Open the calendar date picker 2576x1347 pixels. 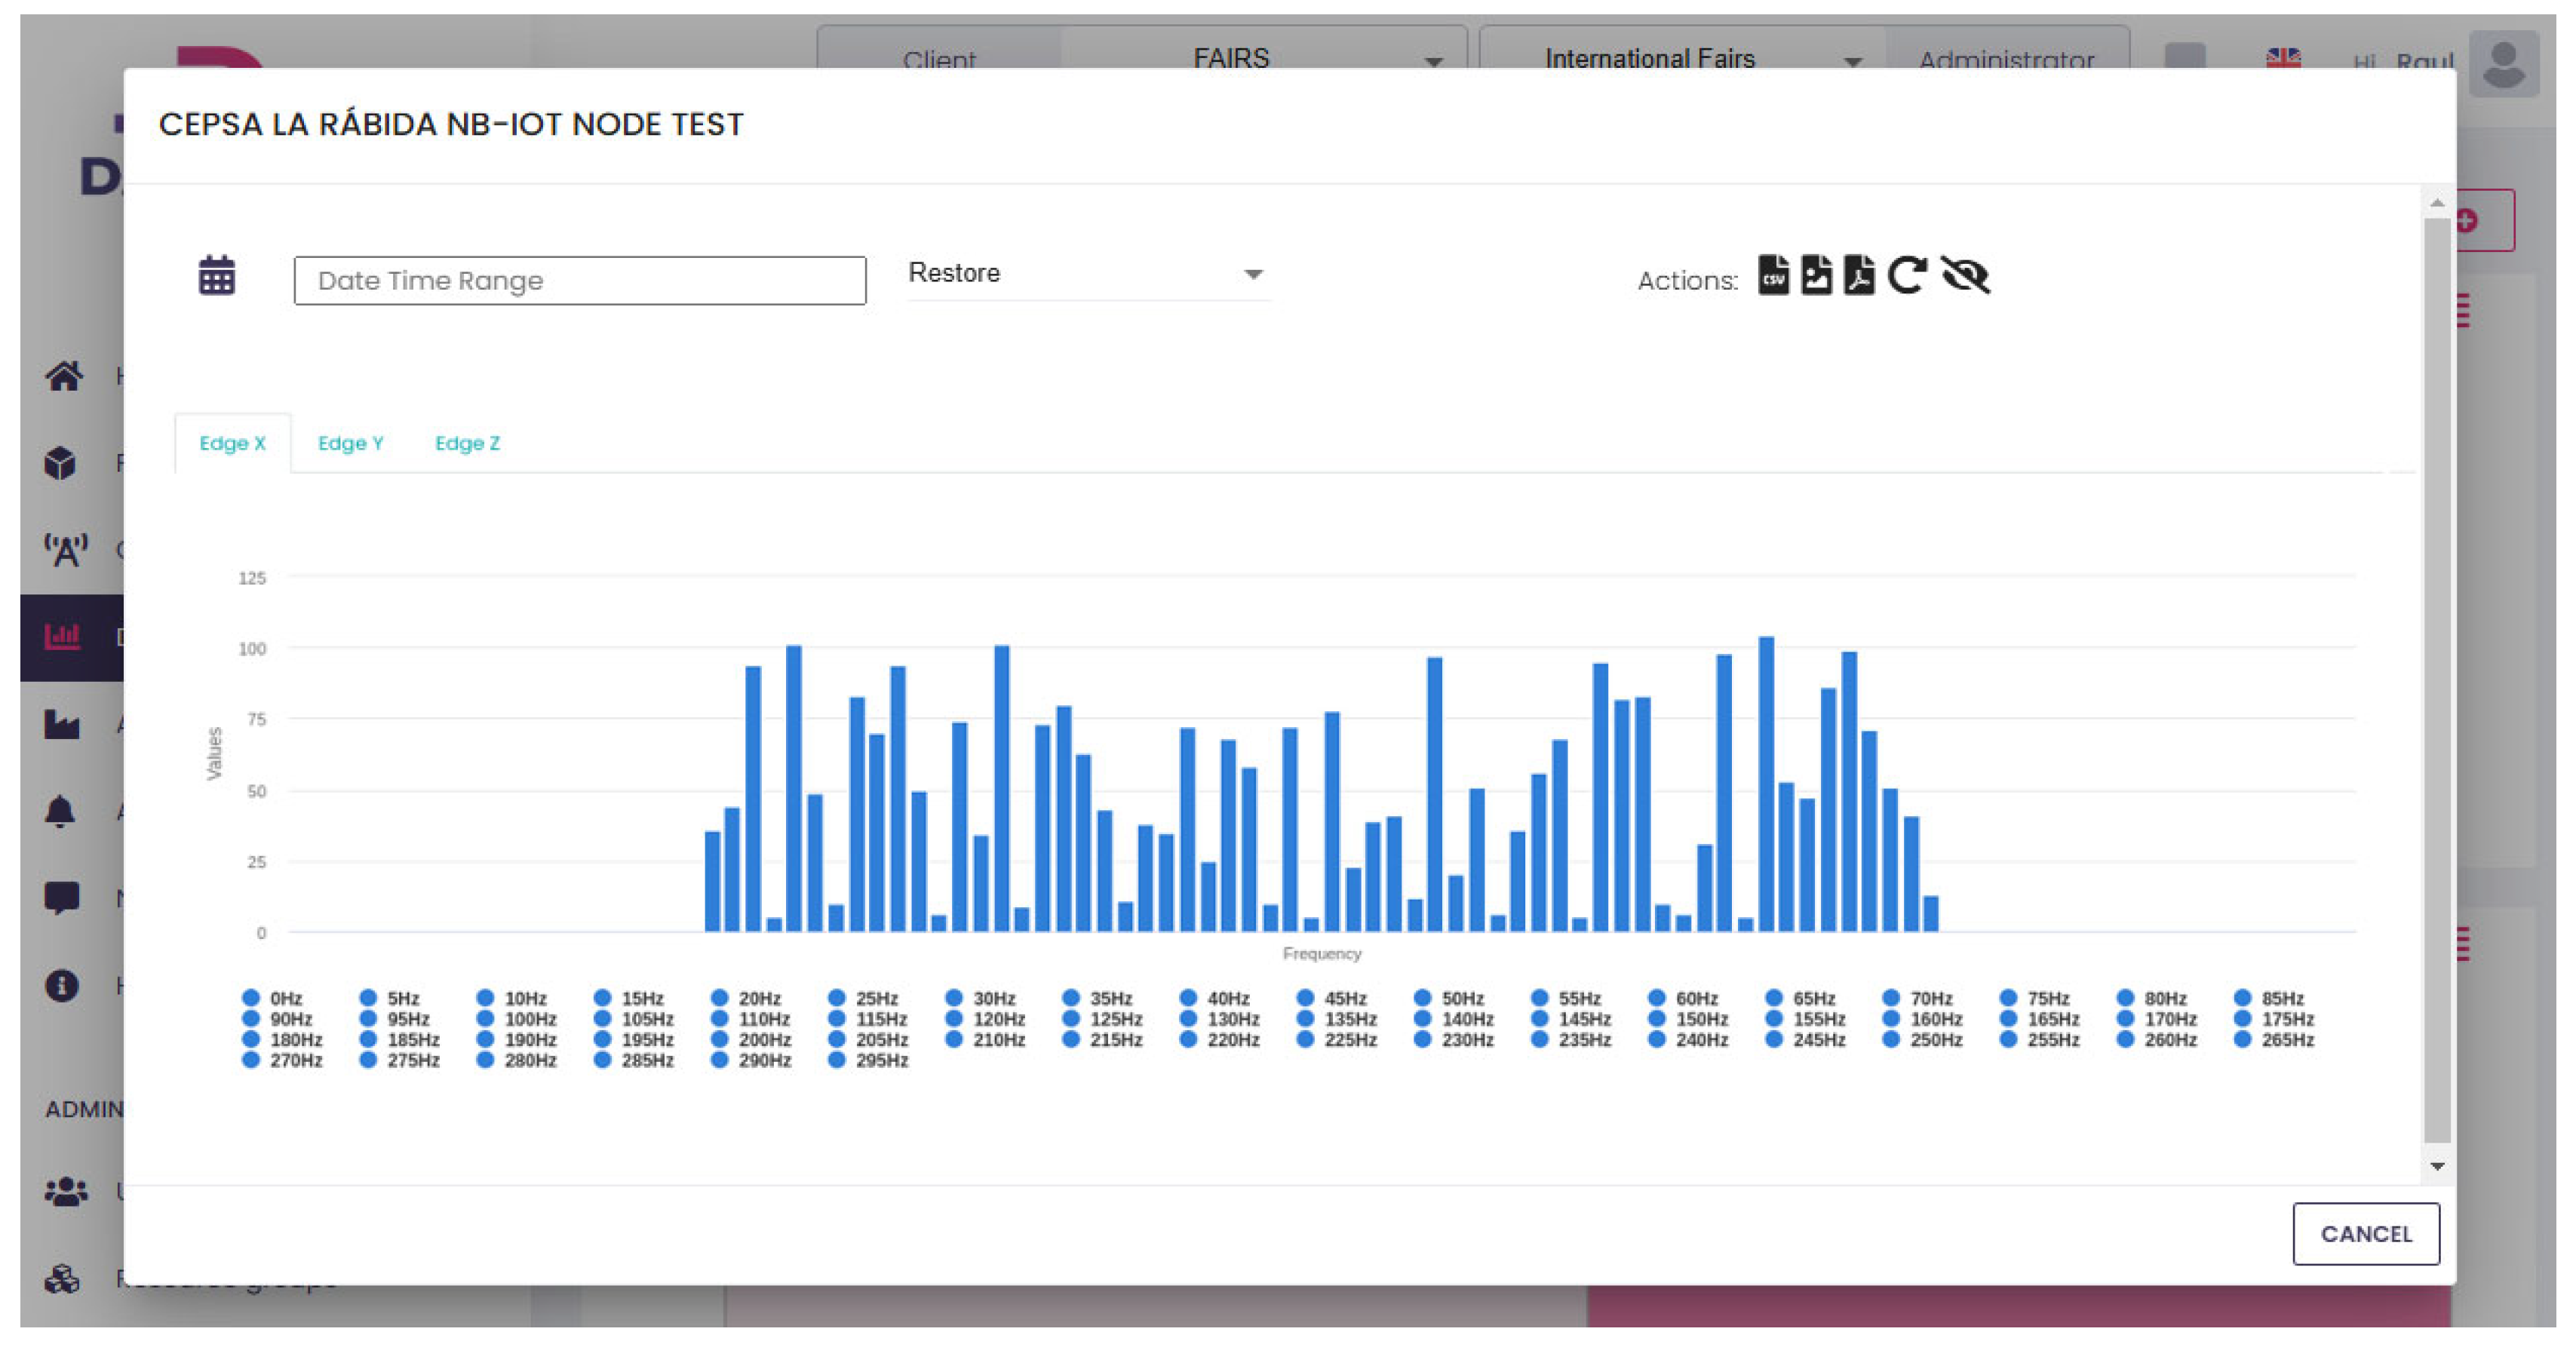pos(216,276)
